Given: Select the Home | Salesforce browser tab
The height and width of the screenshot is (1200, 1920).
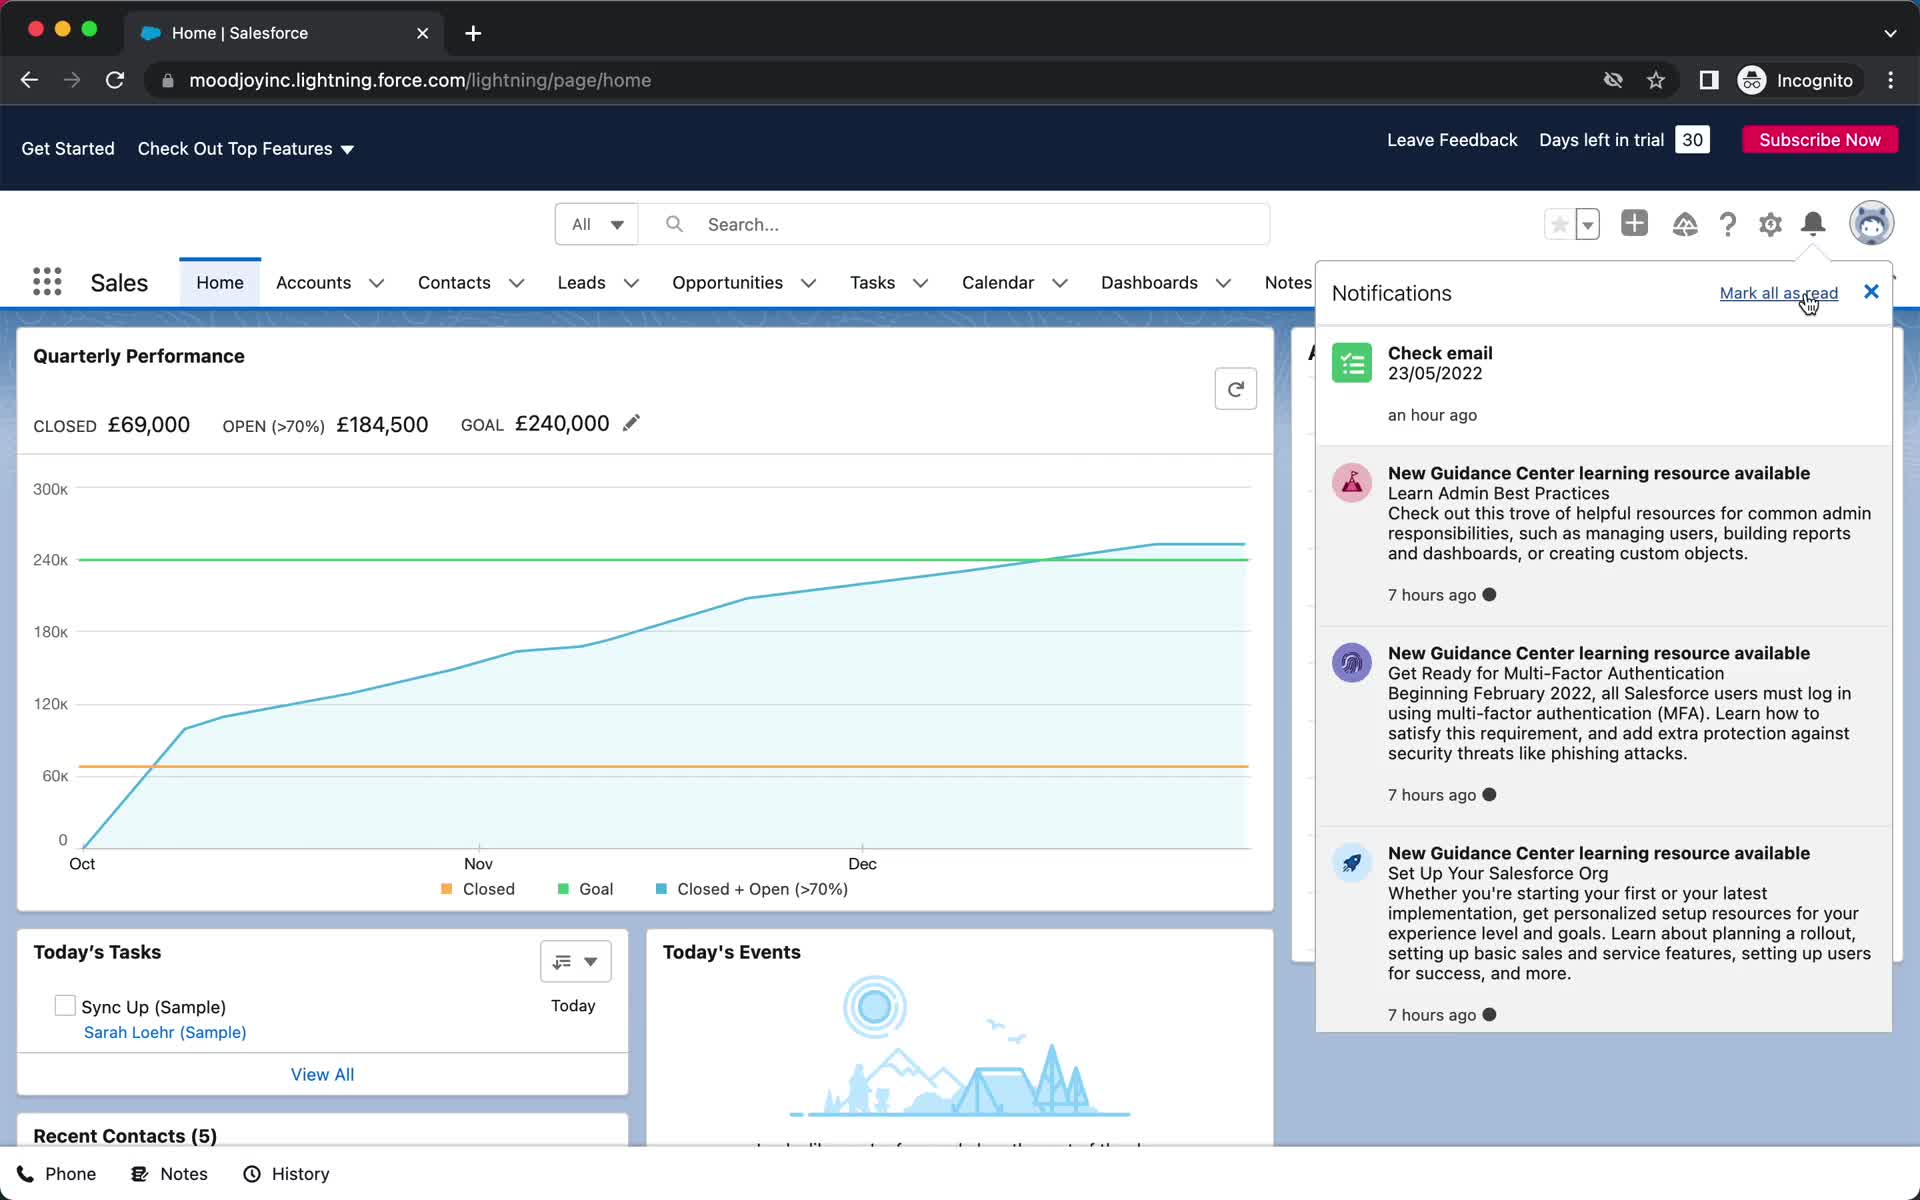Looking at the screenshot, I should [x=285, y=33].
